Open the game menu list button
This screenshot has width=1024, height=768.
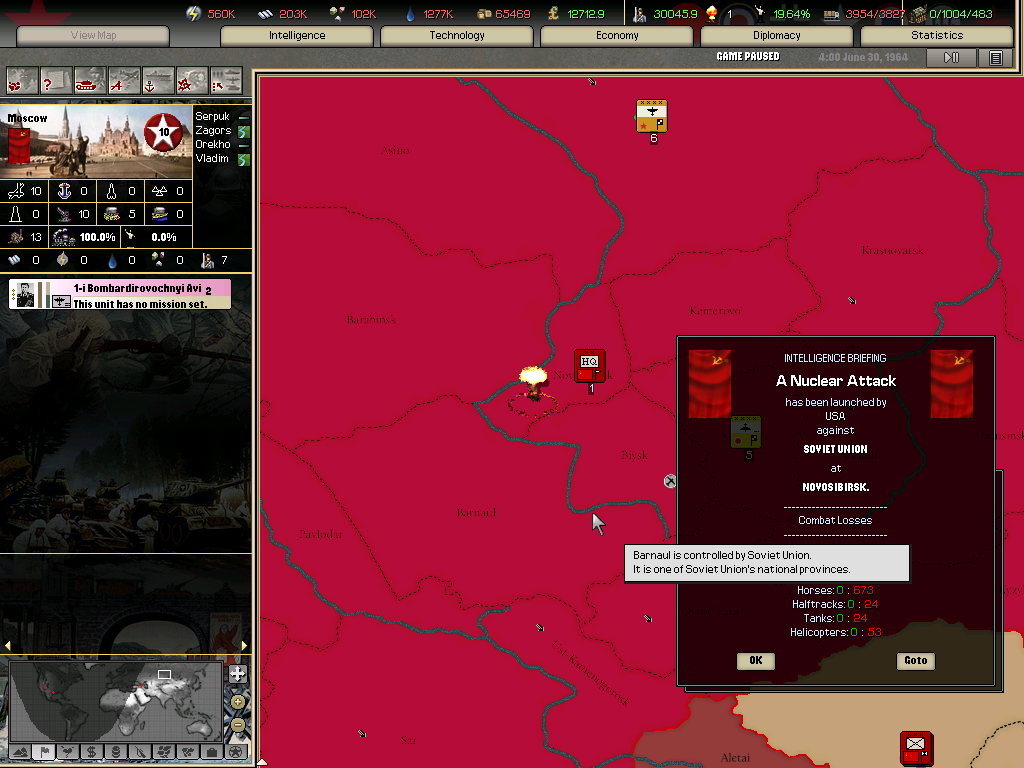(995, 58)
